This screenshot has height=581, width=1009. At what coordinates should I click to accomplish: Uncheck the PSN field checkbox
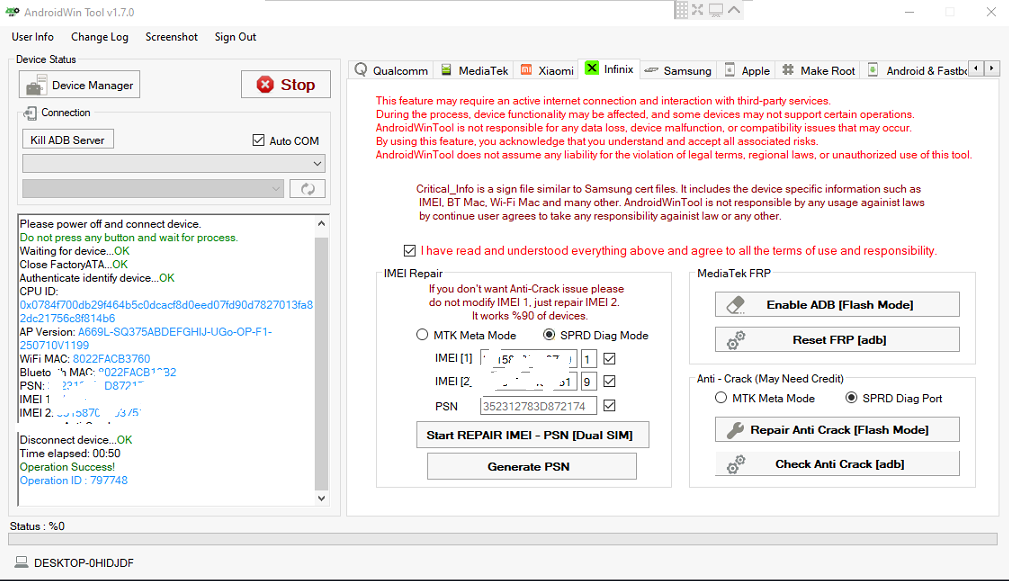(610, 405)
